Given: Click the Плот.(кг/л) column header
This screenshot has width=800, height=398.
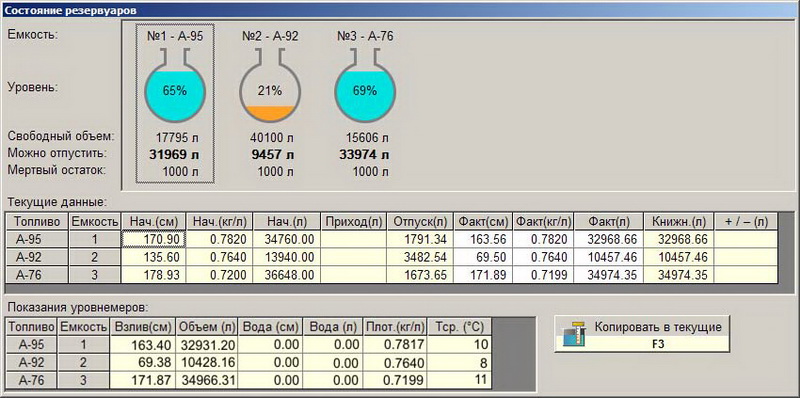Looking at the screenshot, I should (x=395, y=327).
